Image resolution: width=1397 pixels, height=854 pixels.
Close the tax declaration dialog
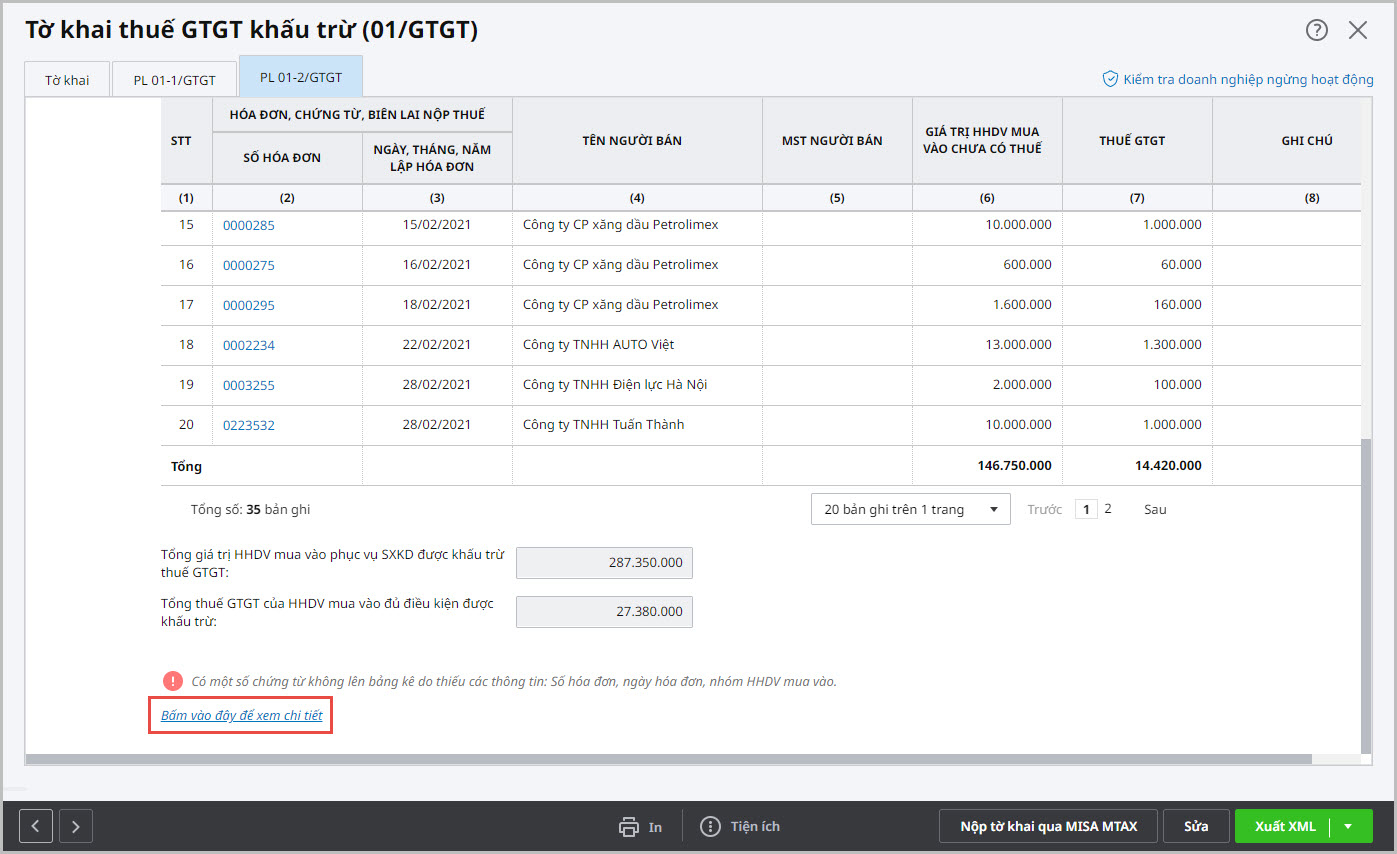(1357, 30)
